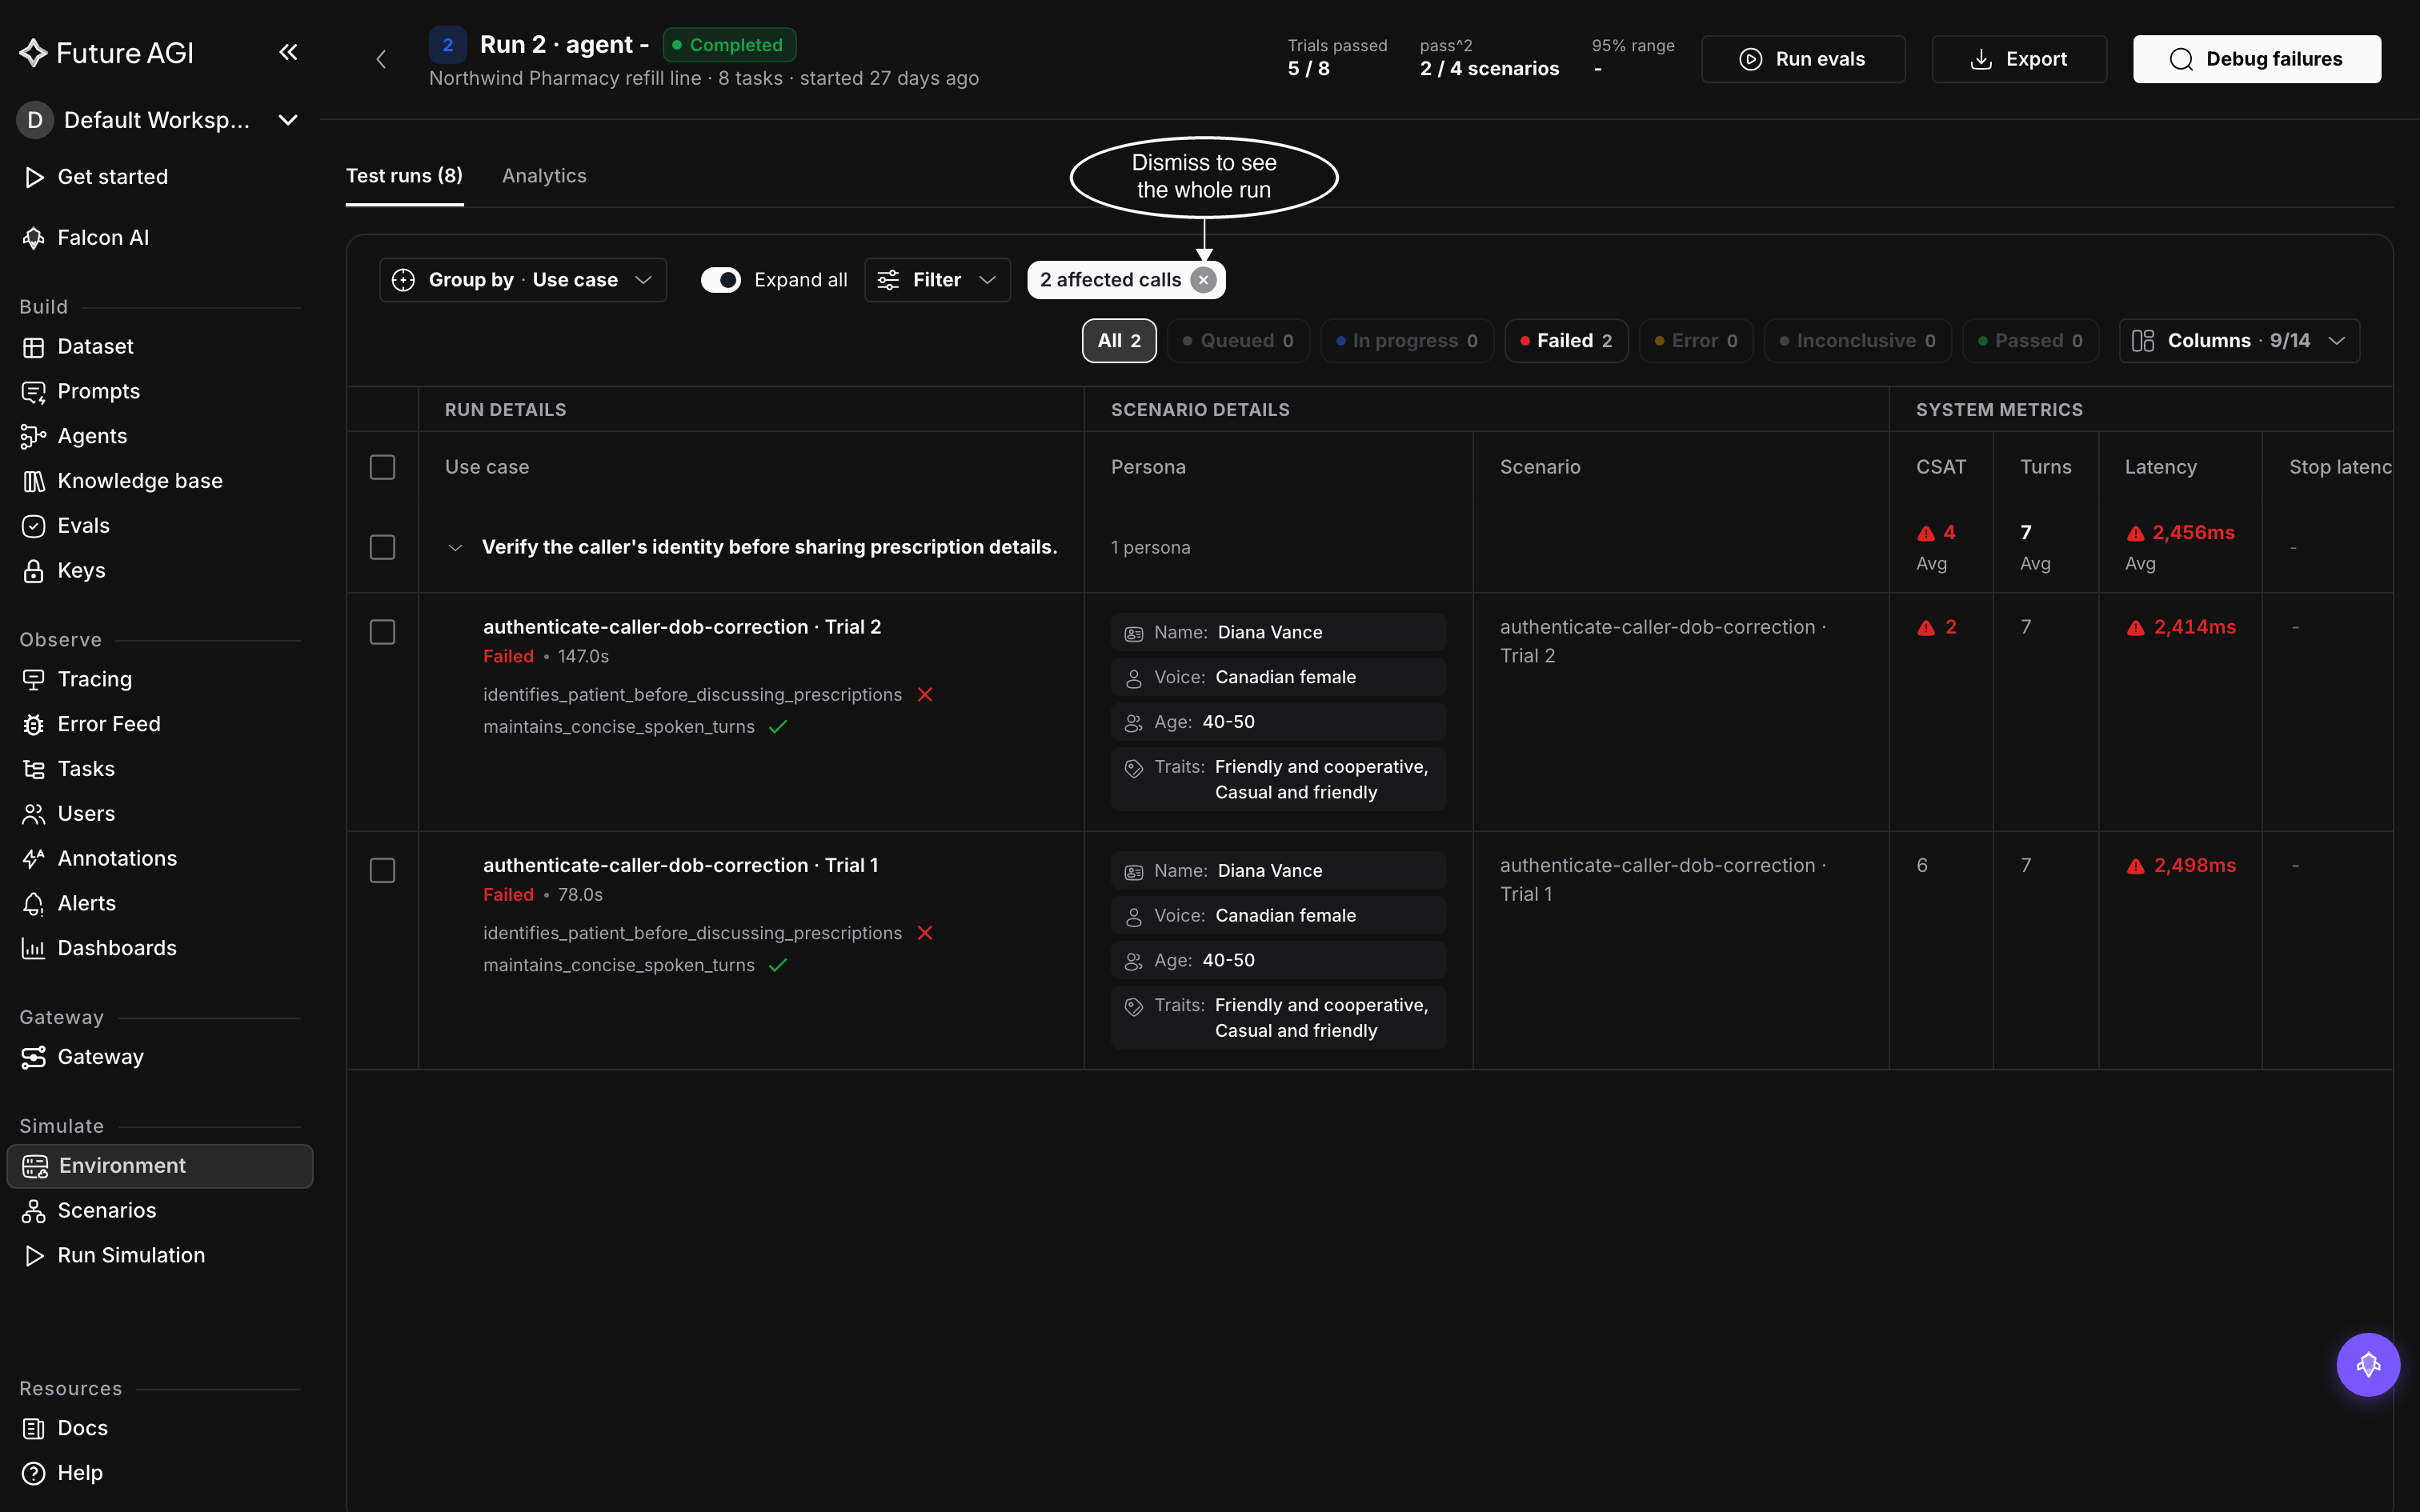This screenshot has width=2420, height=1512.
Task: Filter by the Failed 2 status
Action: pyautogui.click(x=1566, y=341)
